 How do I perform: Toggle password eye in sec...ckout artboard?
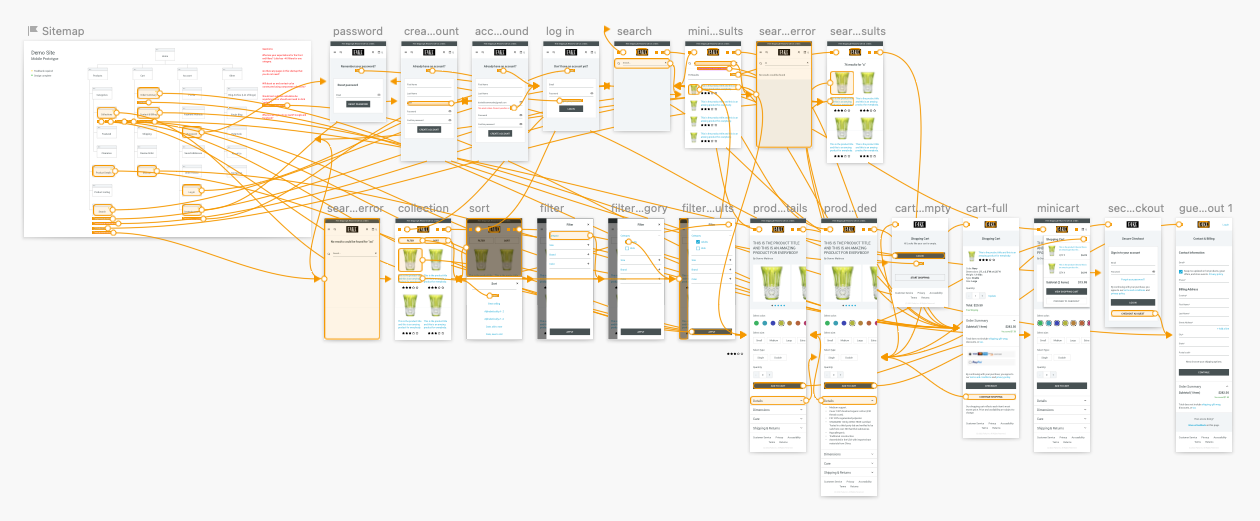click(1153, 271)
